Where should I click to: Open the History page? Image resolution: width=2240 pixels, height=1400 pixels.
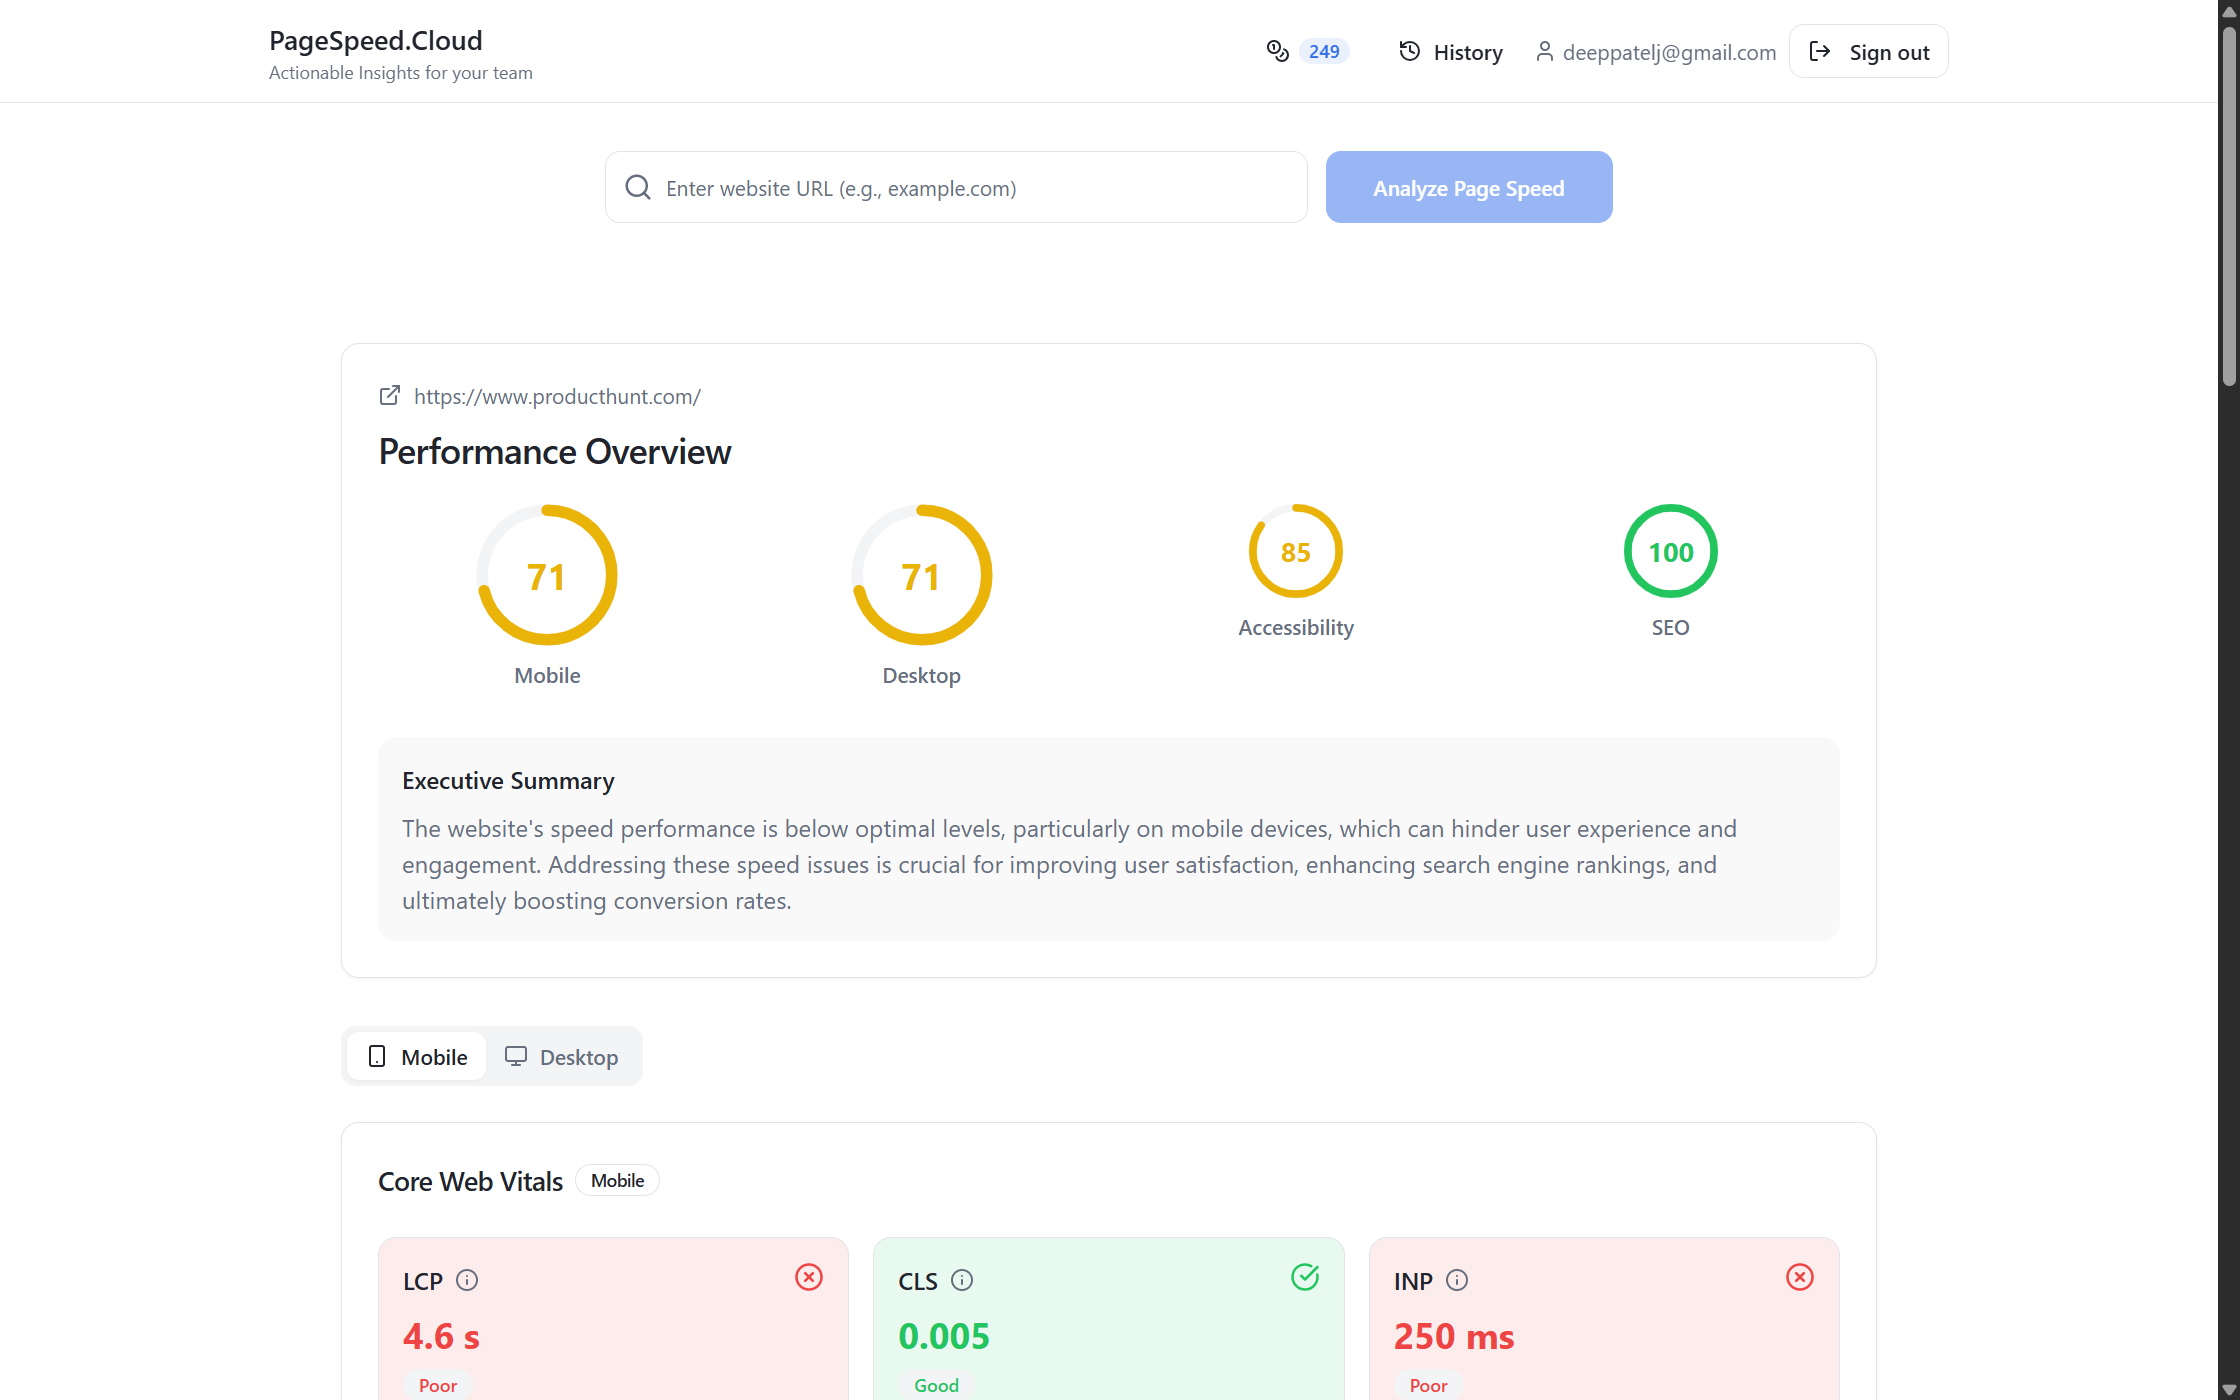tap(1449, 51)
